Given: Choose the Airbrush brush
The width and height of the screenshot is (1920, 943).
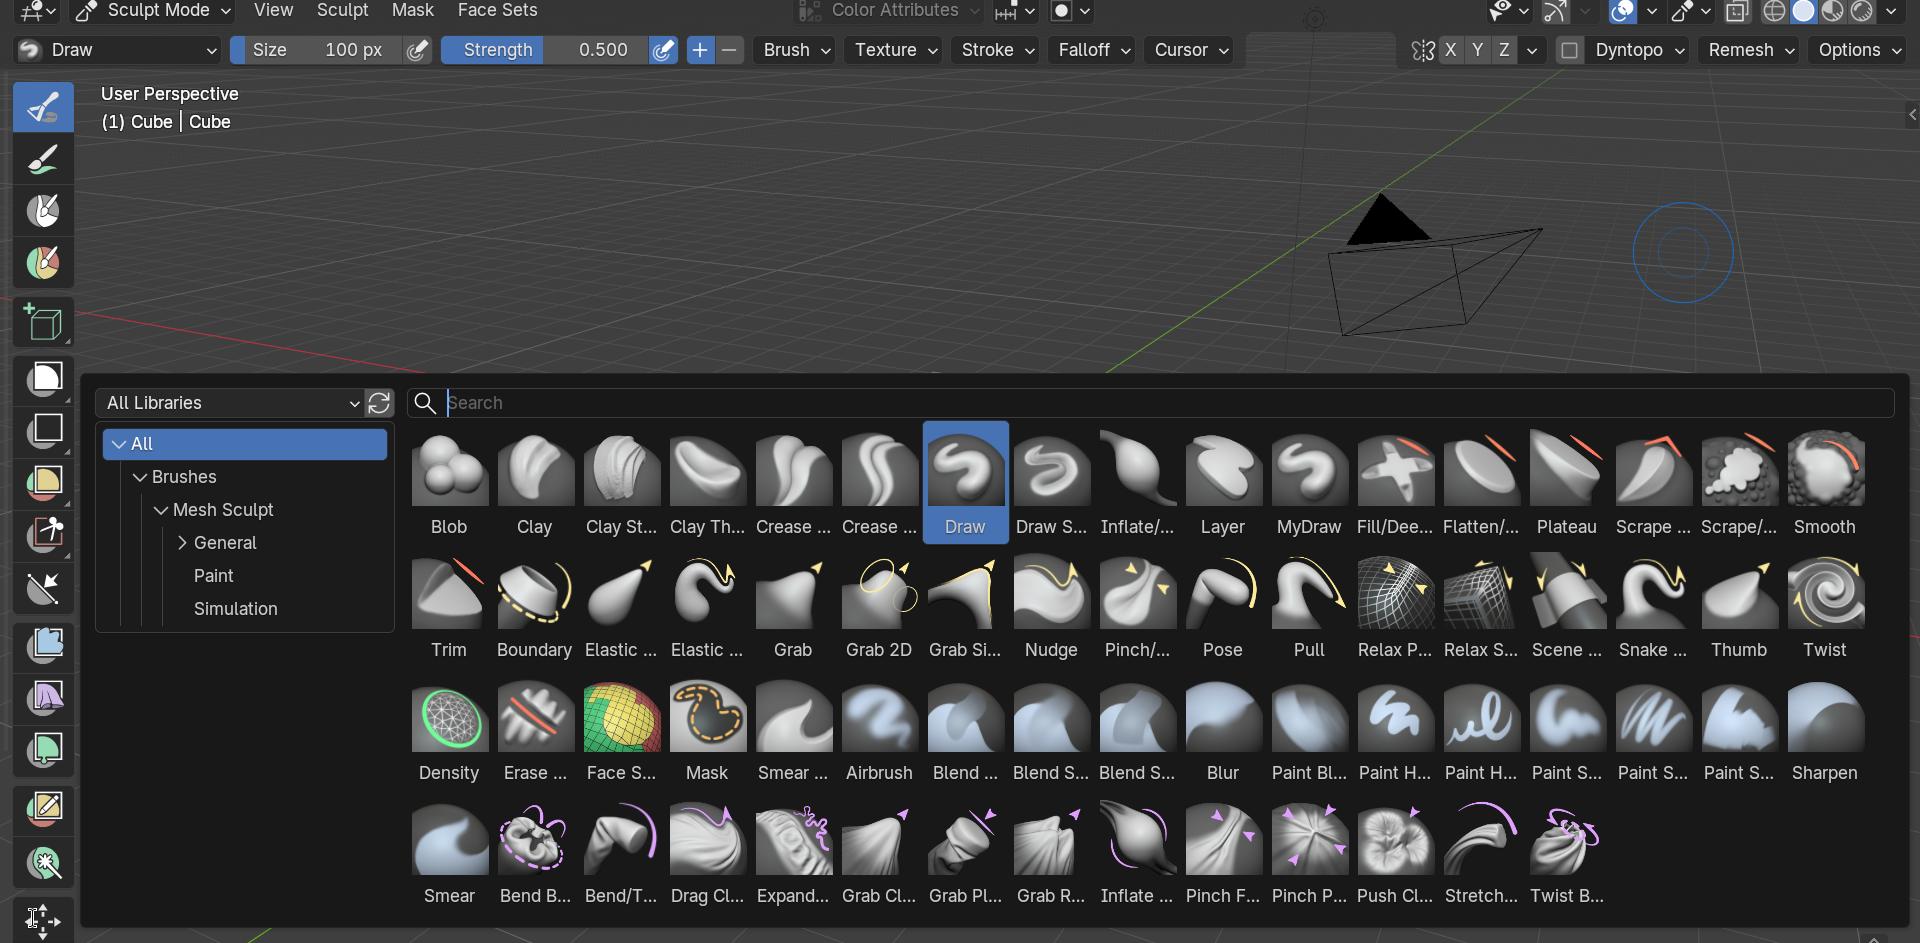Looking at the screenshot, I should click(879, 729).
